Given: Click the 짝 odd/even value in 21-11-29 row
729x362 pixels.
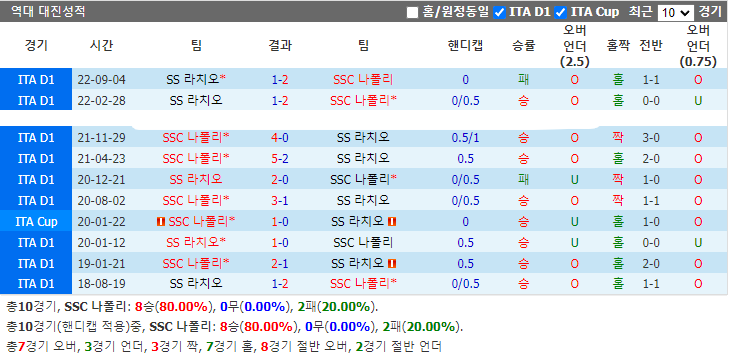Looking at the screenshot, I should pyautogui.click(x=618, y=138).
